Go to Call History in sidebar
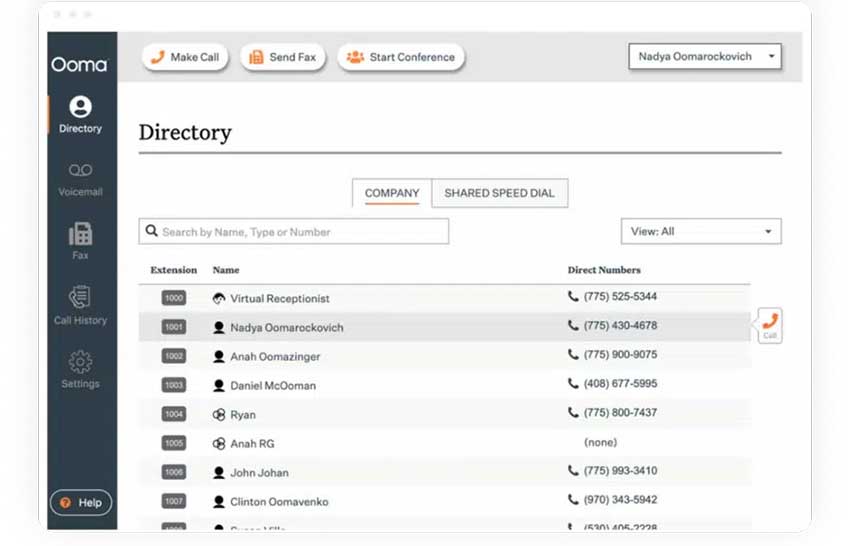The width and height of the screenshot is (850, 546). 80,305
